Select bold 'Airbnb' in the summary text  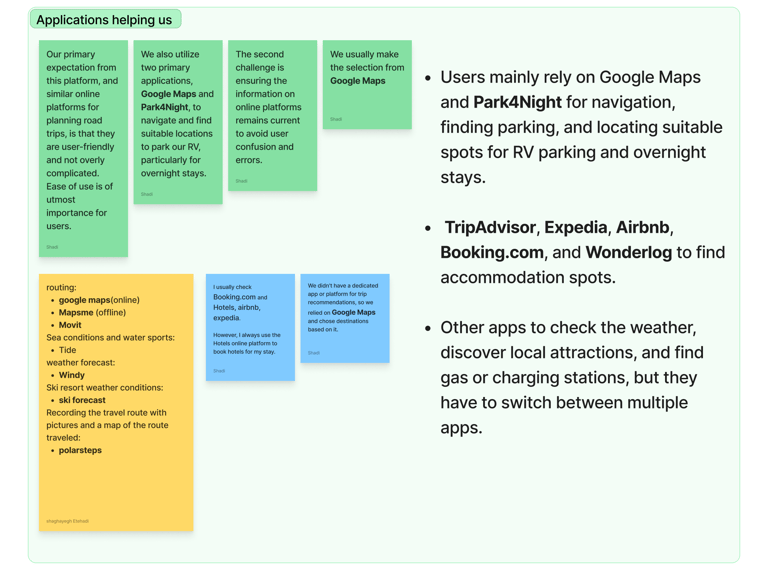pyautogui.click(x=642, y=227)
